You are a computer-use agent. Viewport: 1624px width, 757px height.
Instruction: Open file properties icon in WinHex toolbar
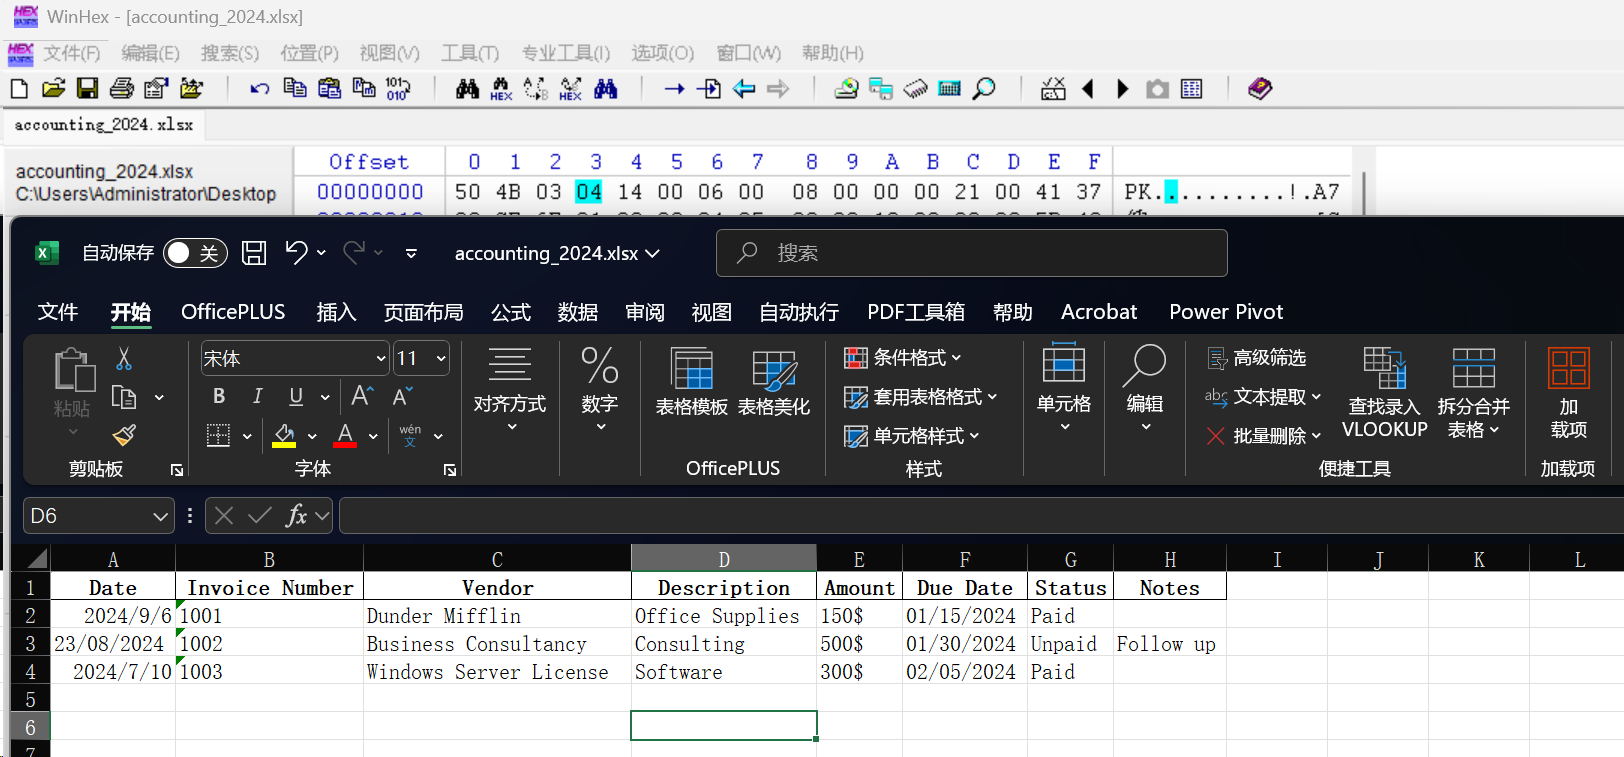[x=156, y=89]
